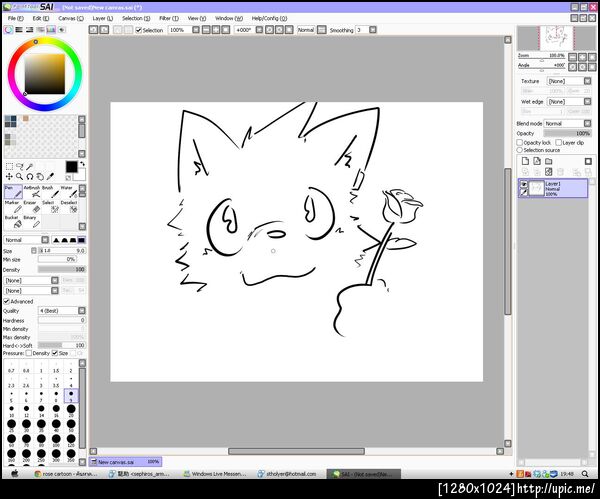
Task: Toggle the color wheel panel icon
Action: point(8,29)
